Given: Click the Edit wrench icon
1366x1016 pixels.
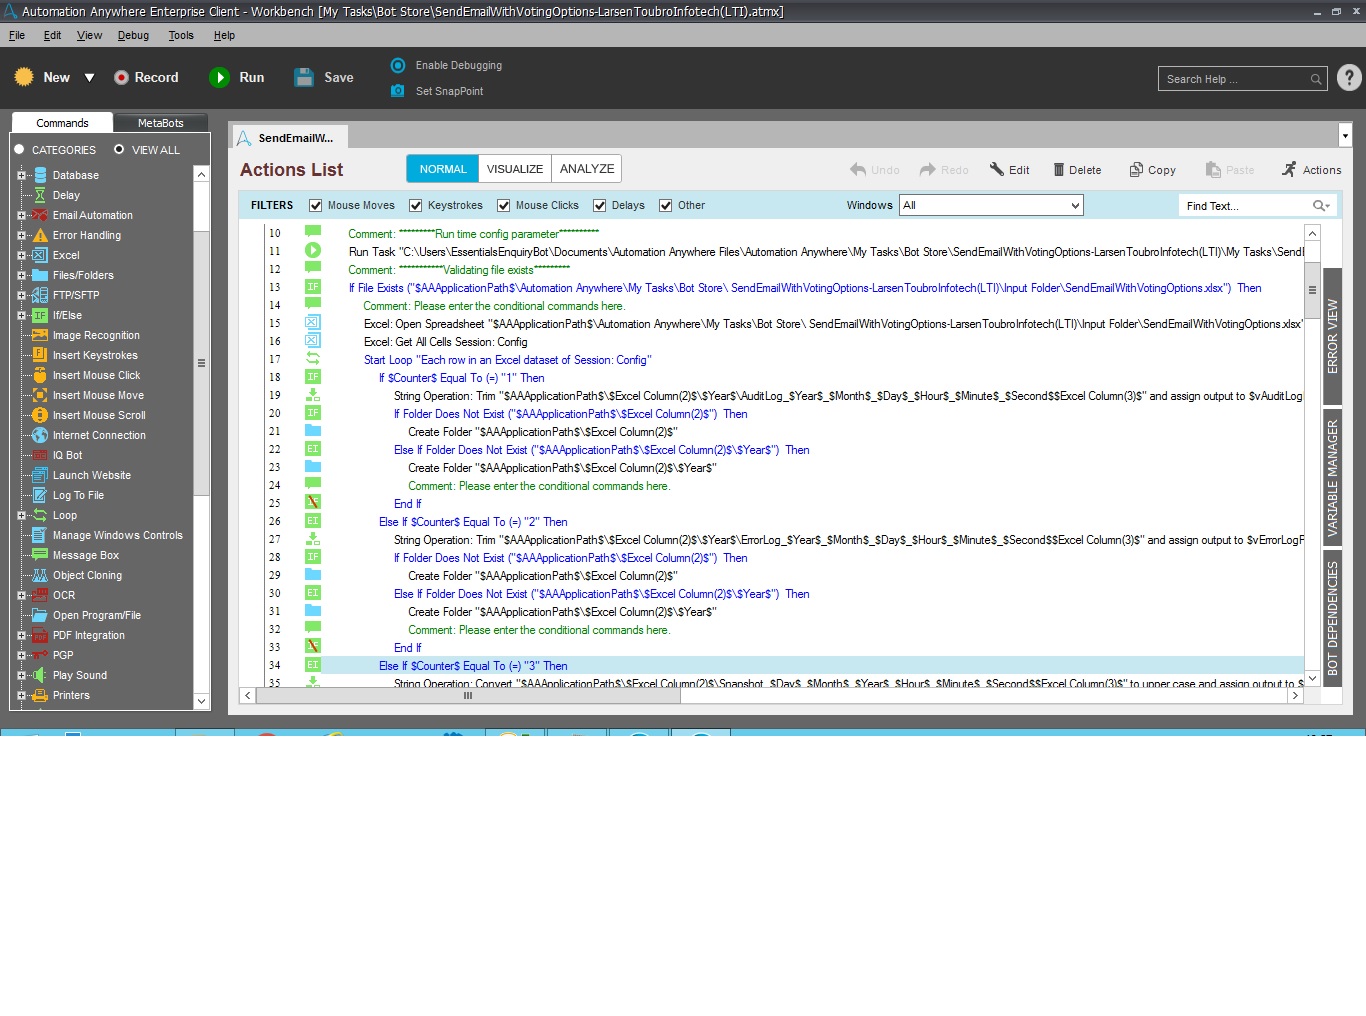Looking at the screenshot, I should (997, 170).
